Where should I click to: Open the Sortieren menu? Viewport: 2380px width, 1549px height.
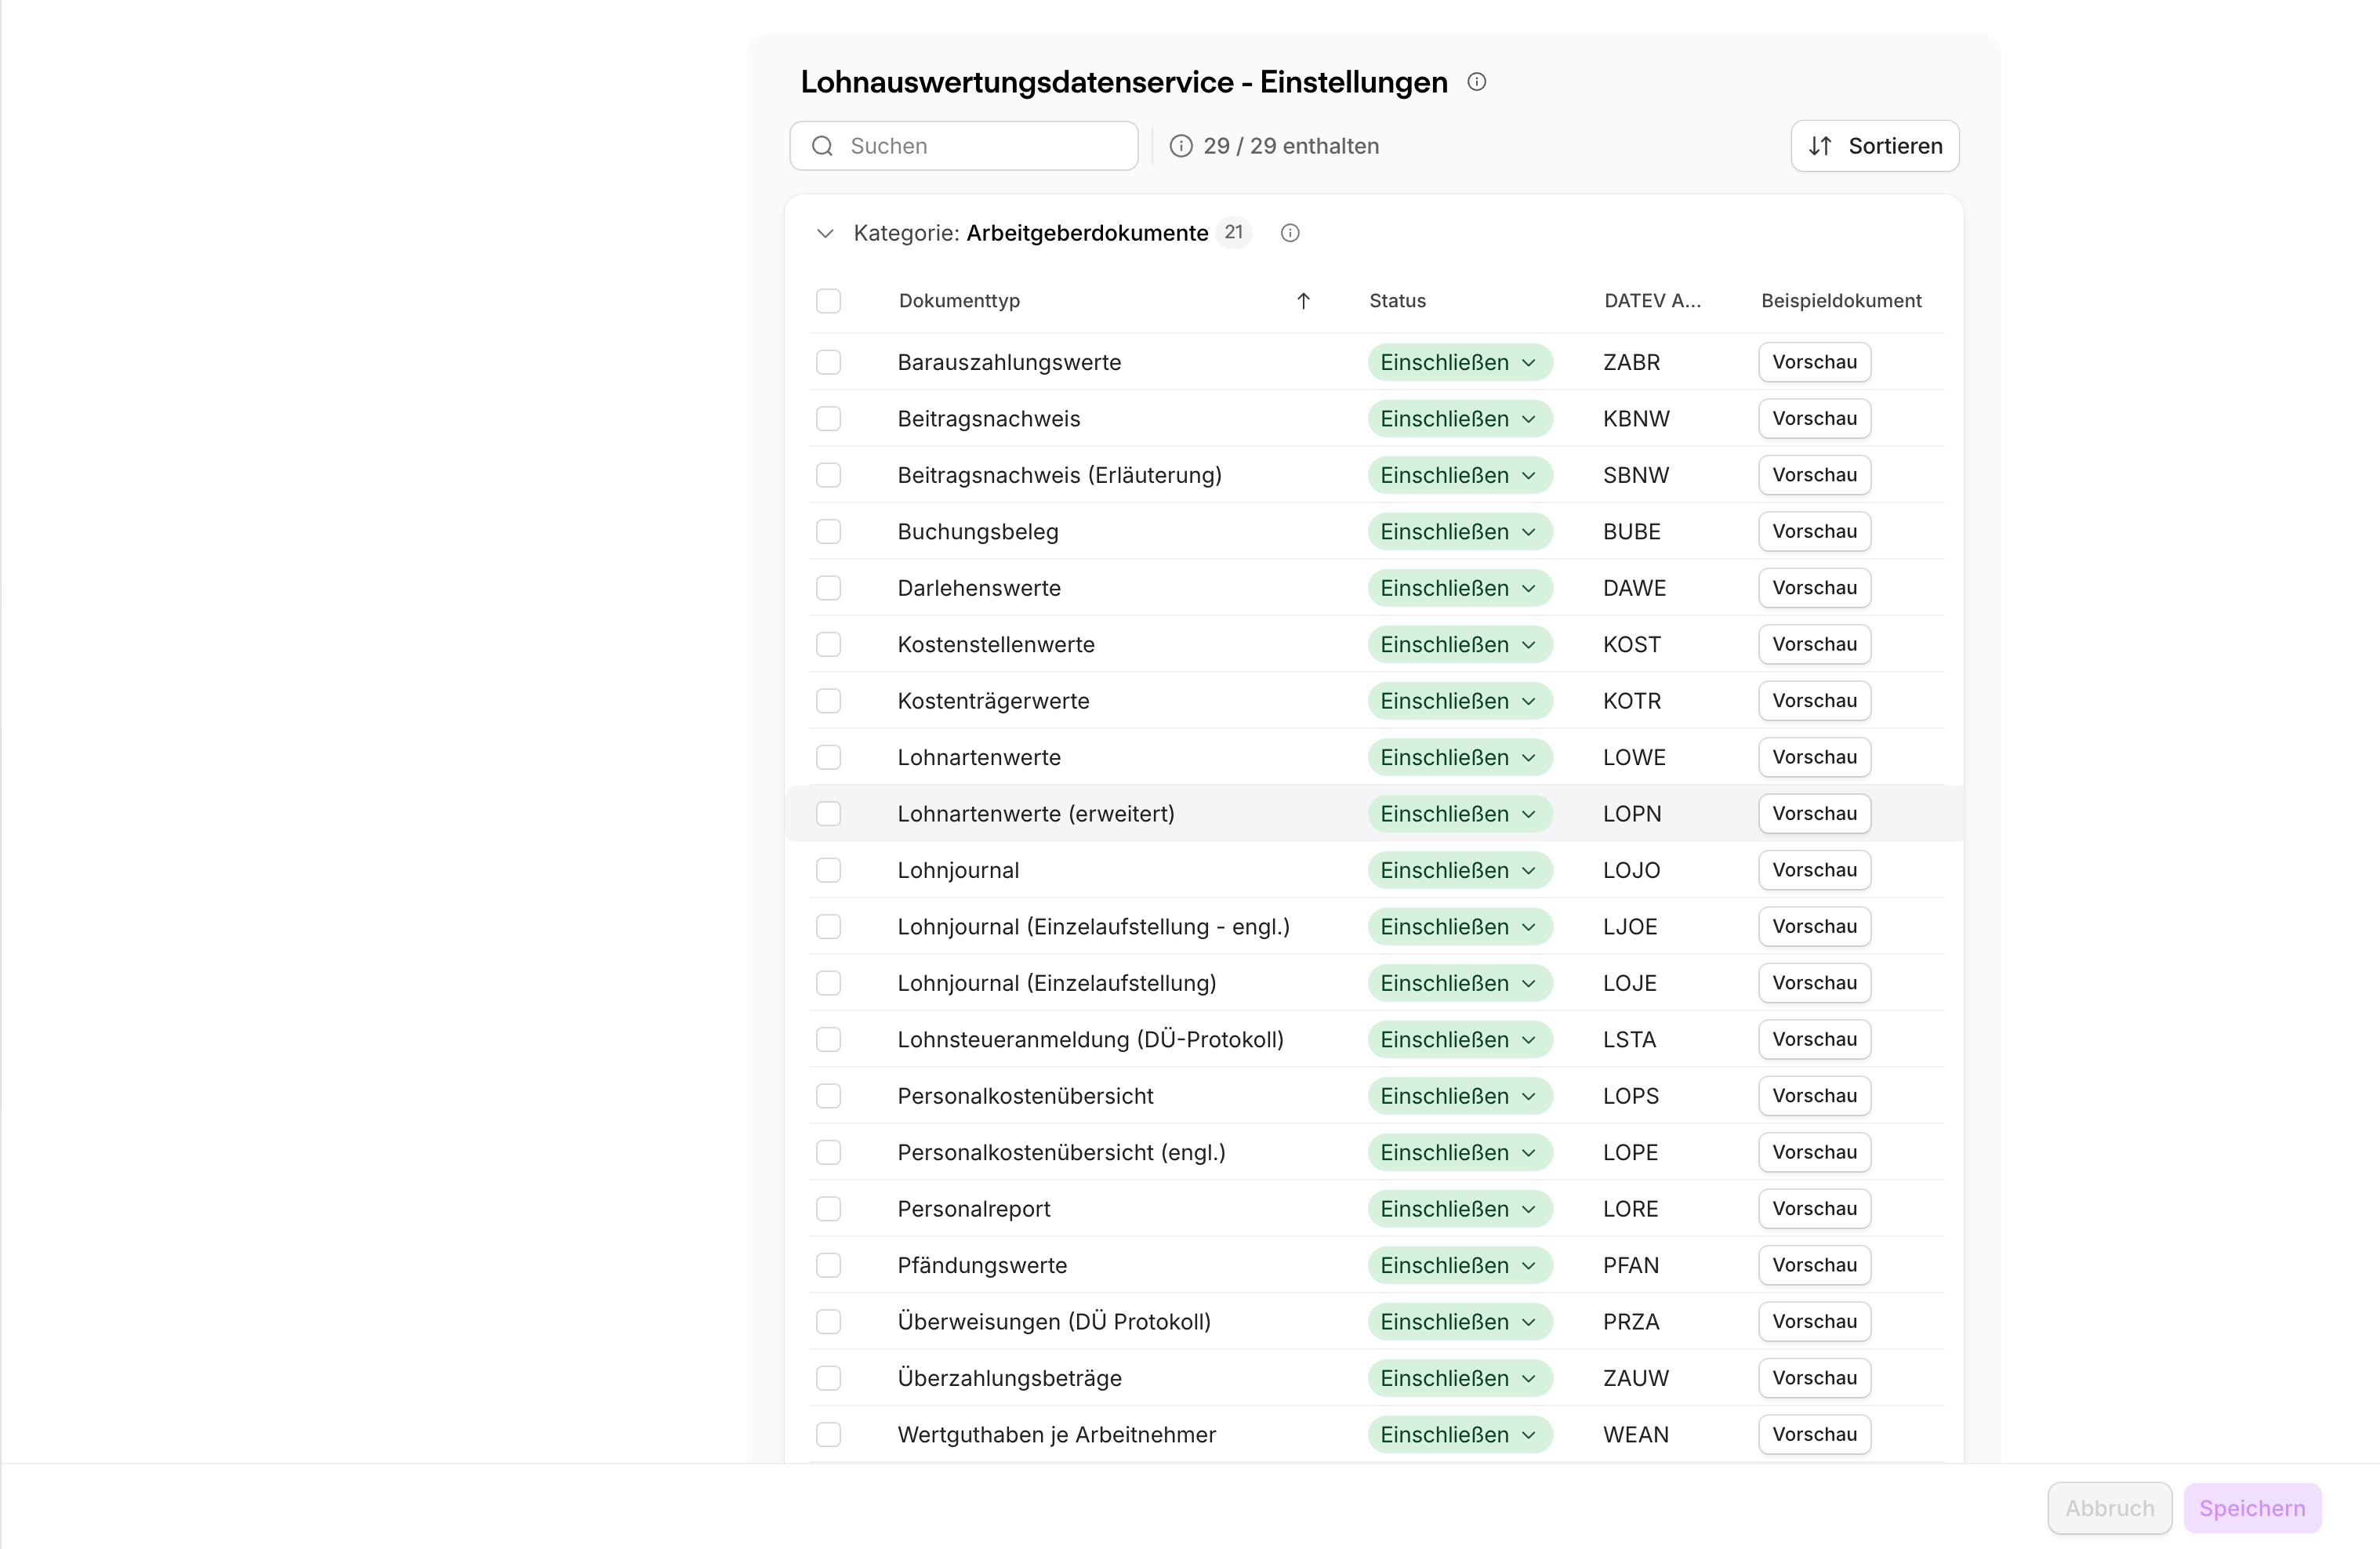[x=1875, y=146]
